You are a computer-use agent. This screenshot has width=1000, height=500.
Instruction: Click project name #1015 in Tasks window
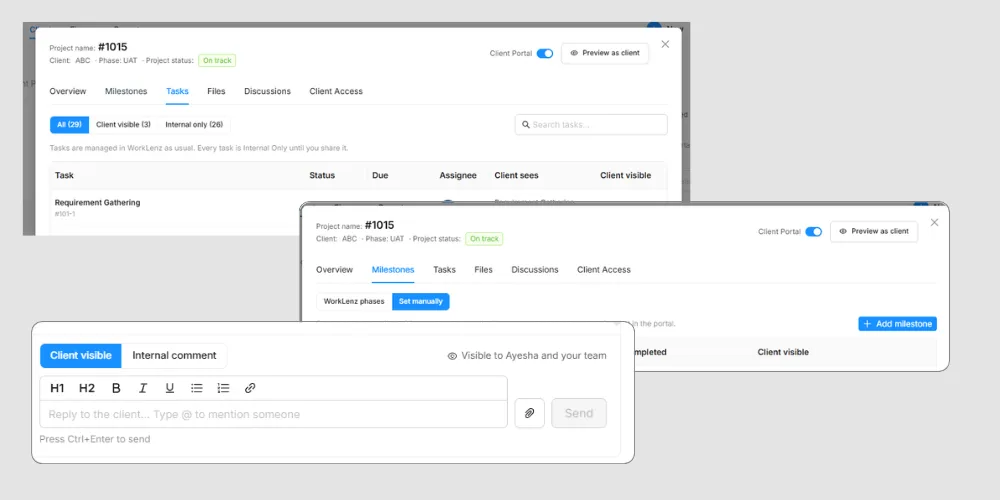coord(112,47)
